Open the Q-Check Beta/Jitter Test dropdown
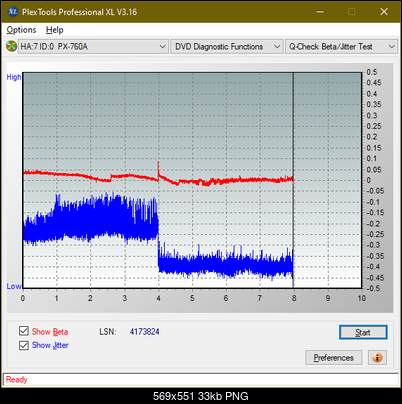 tap(341, 47)
